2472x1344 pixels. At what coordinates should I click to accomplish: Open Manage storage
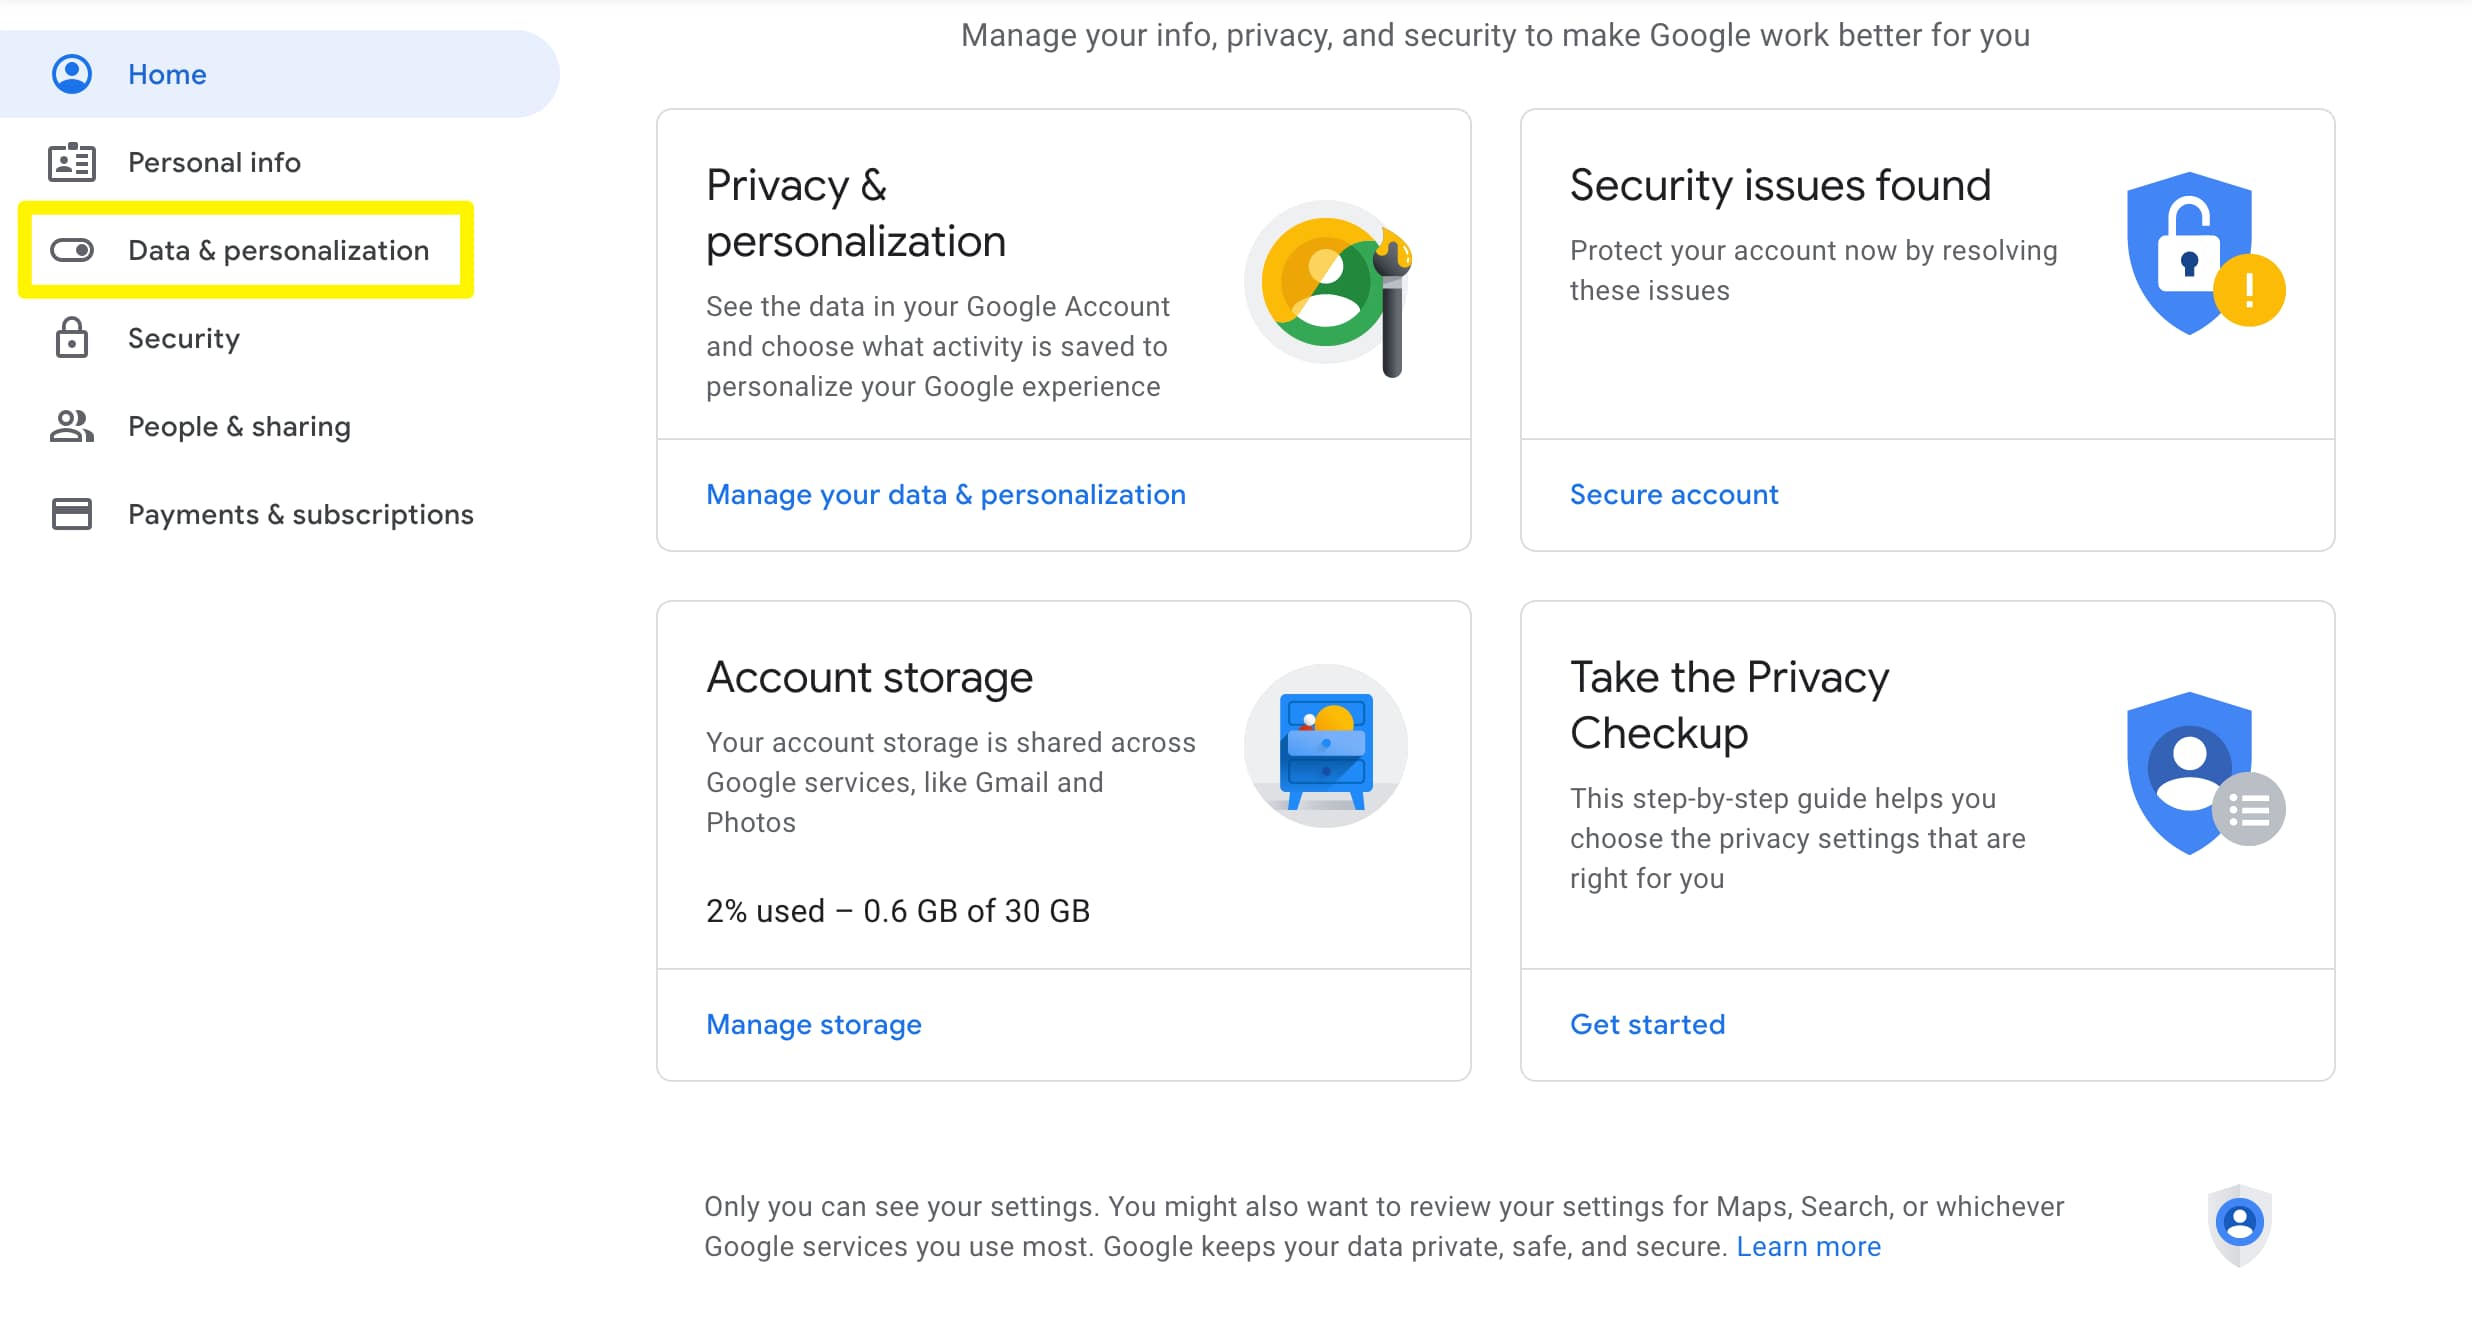point(813,1024)
